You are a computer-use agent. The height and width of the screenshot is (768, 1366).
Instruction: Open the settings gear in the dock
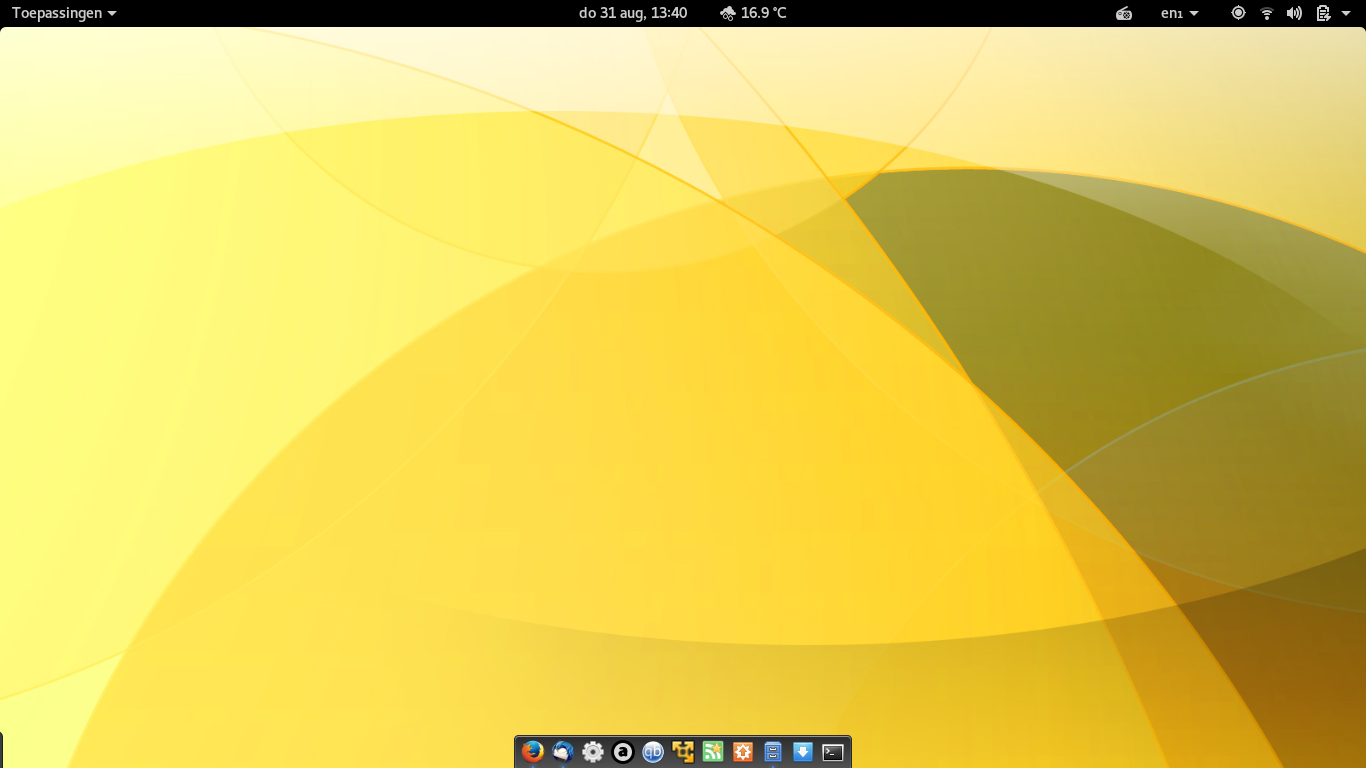click(x=593, y=752)
